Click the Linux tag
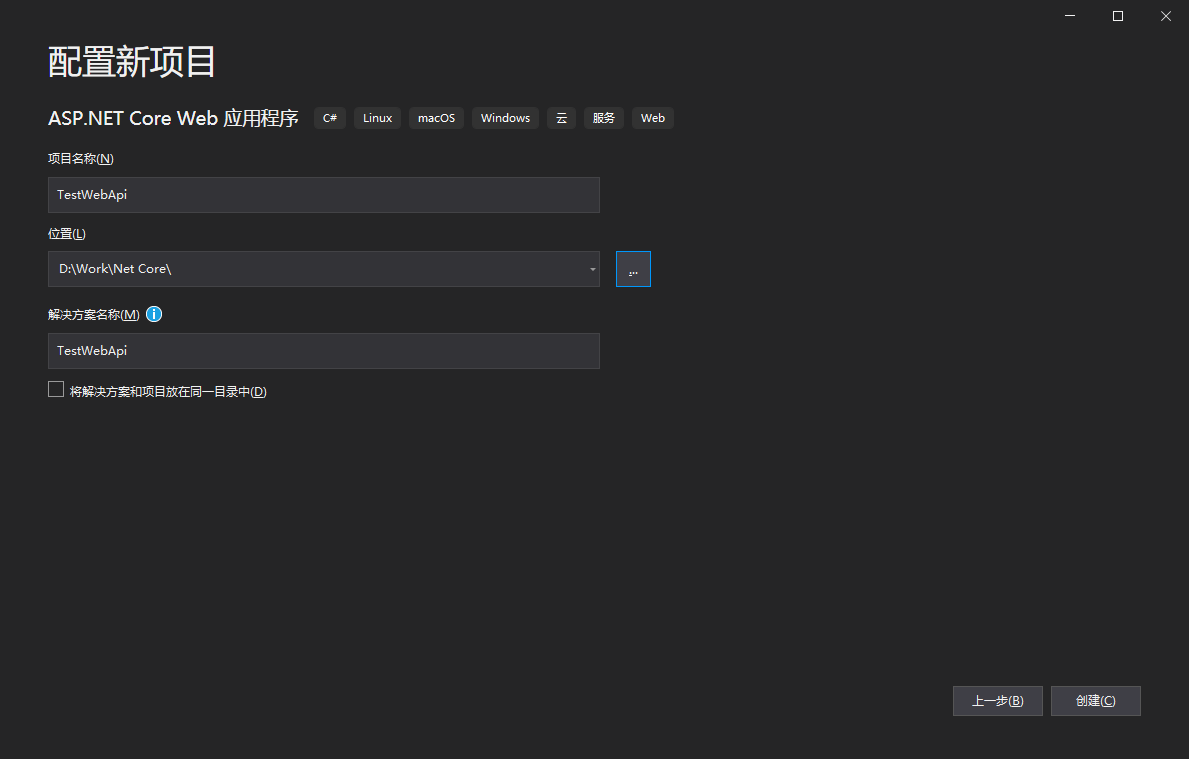Image resolution: width=1189 pixels, height=759 pixels. pyautogui.click(x=378, y=118)
